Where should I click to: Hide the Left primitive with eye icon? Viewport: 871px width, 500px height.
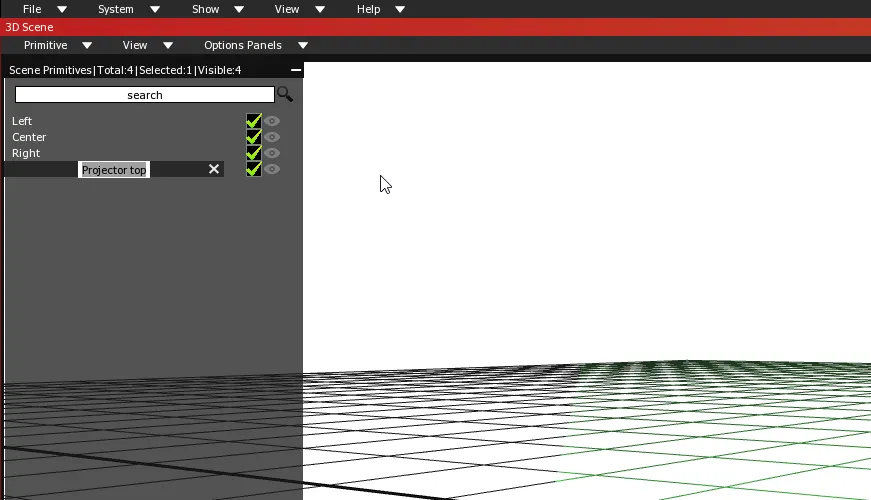coord(272,121)
